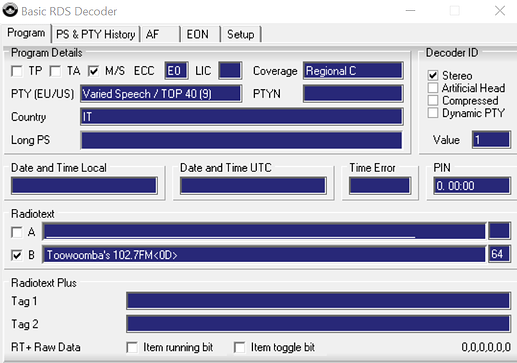
Task: Click Radiotext B field Toowoomba's 102.7FM
Action: (264, 255)
